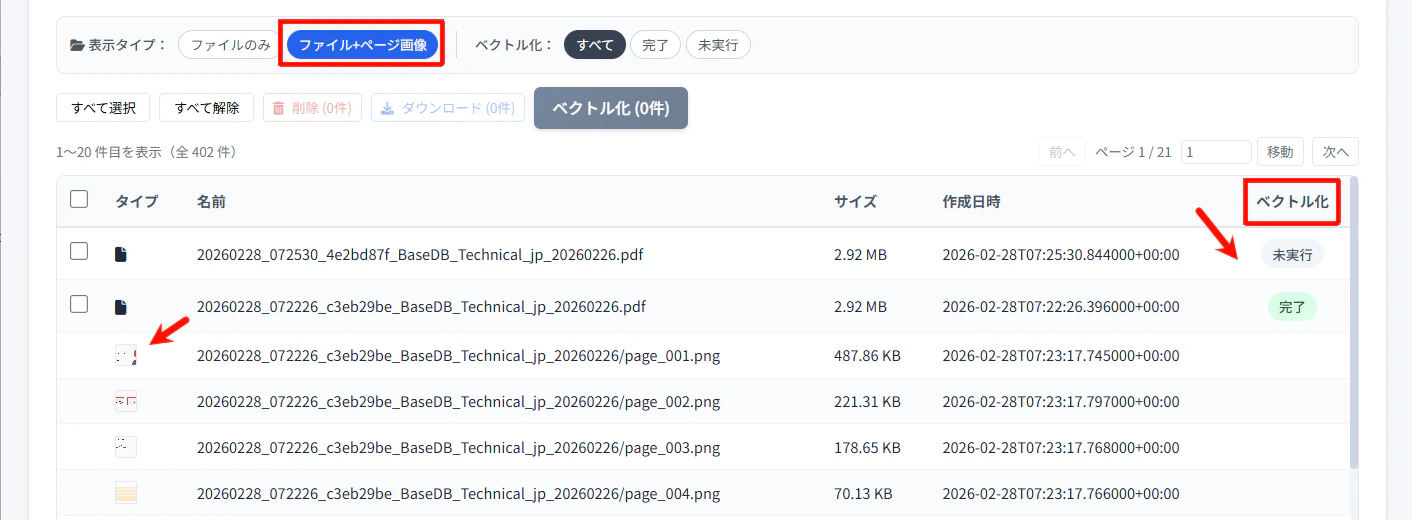Open the page_002.png thumbnail

click(x=126, y=401)
